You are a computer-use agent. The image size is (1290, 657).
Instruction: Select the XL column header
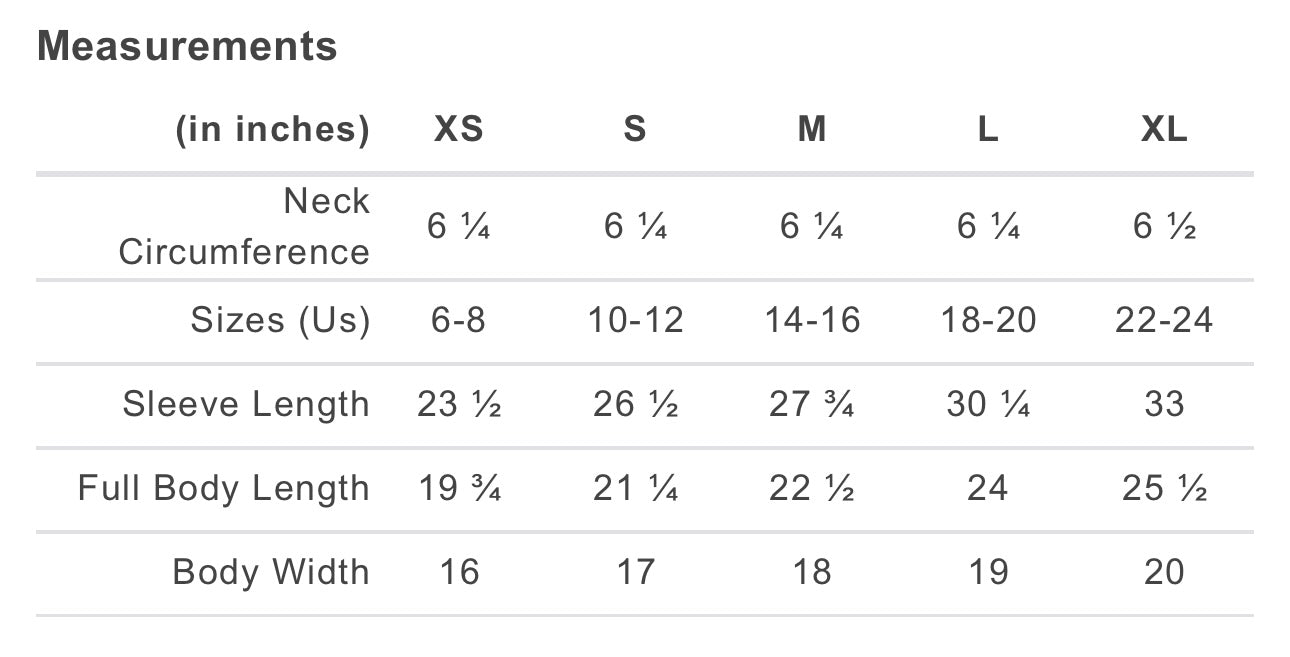click(x=1164, y=129)
